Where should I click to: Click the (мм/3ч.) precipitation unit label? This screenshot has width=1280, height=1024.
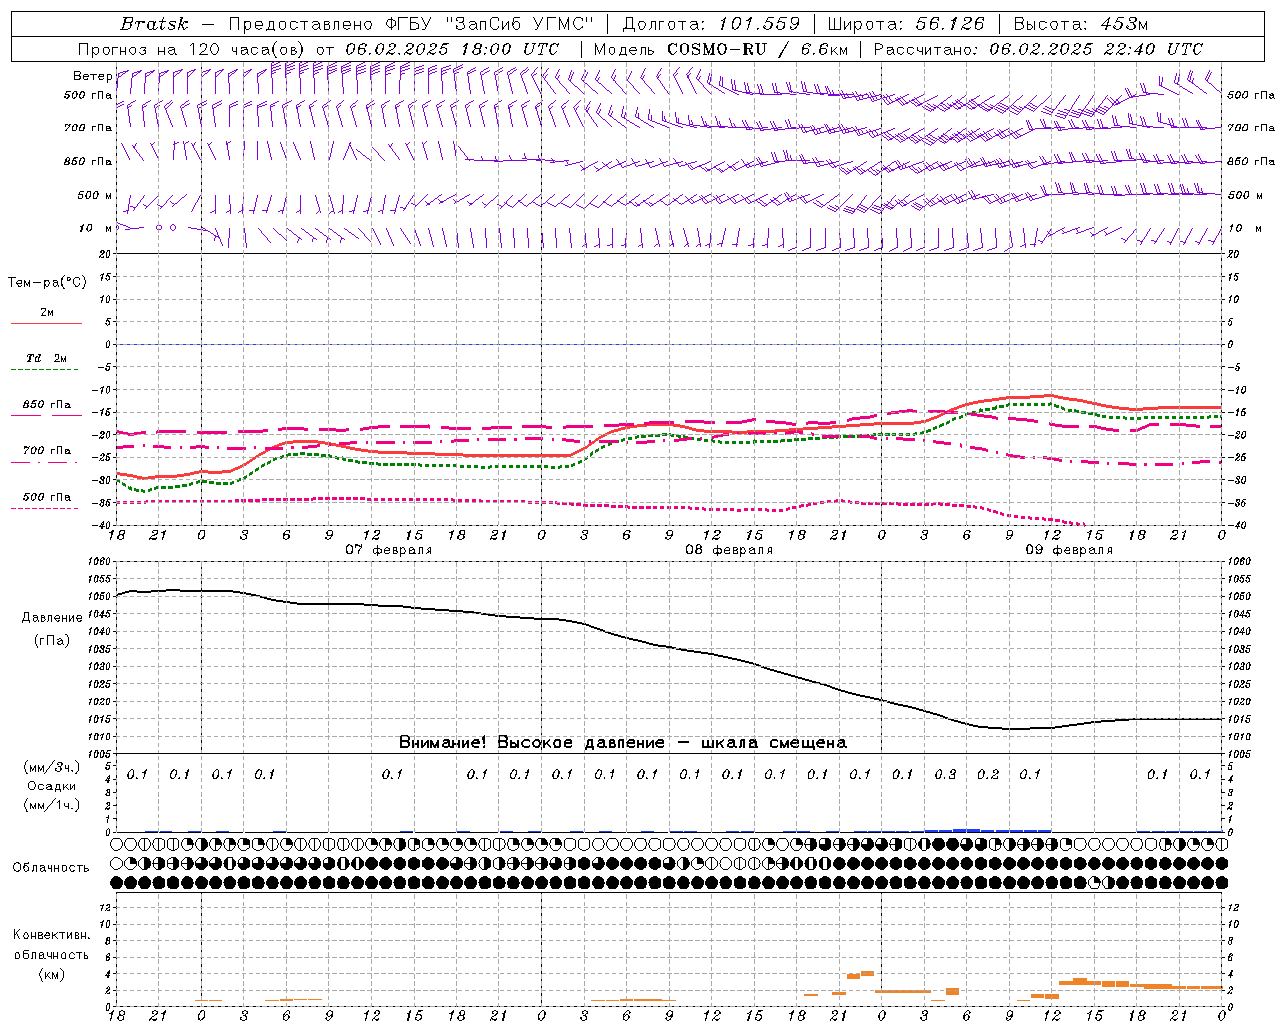click(52, 767)
